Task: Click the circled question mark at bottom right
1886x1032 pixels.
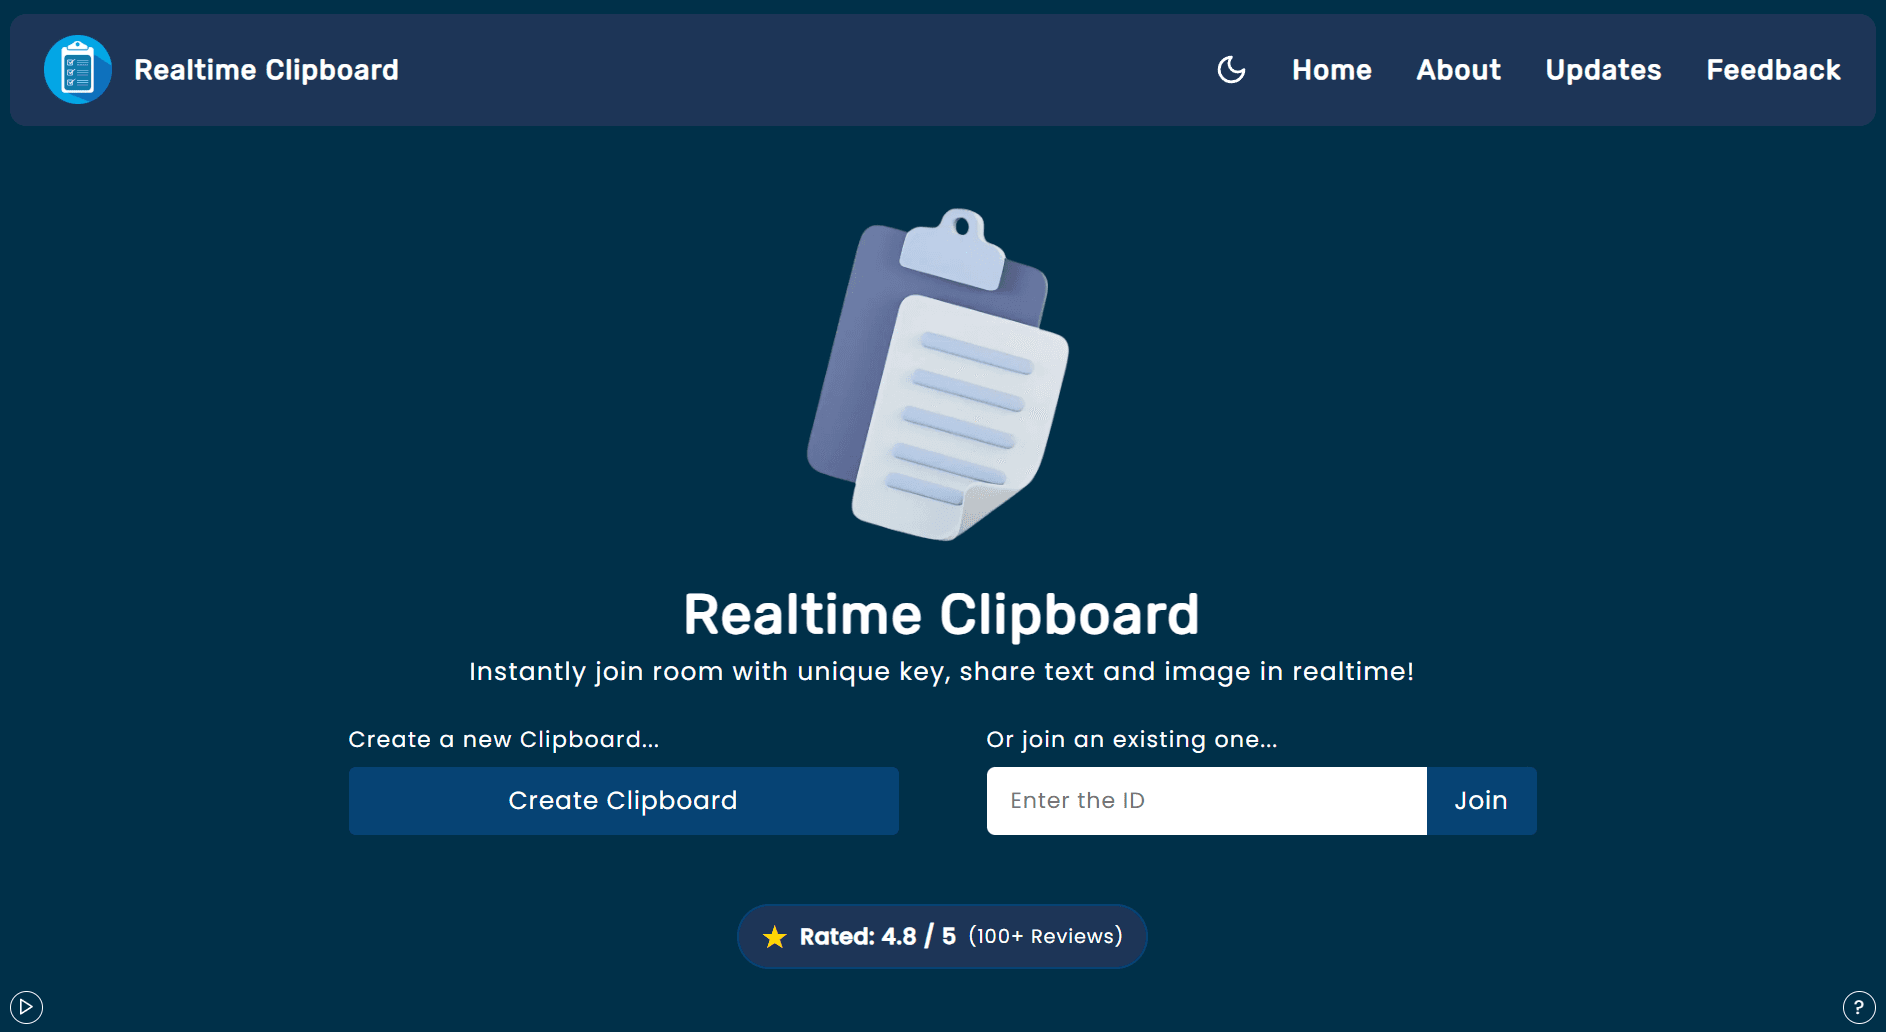Action: [1858, 1007]
